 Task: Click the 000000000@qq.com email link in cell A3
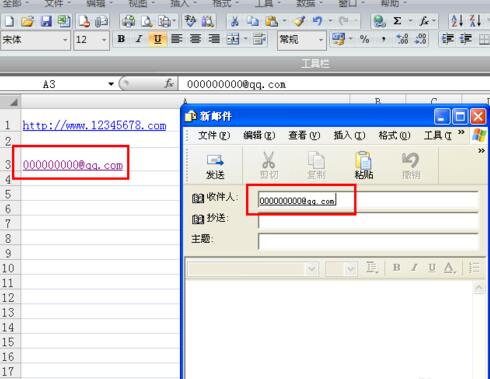click(73, 165)
